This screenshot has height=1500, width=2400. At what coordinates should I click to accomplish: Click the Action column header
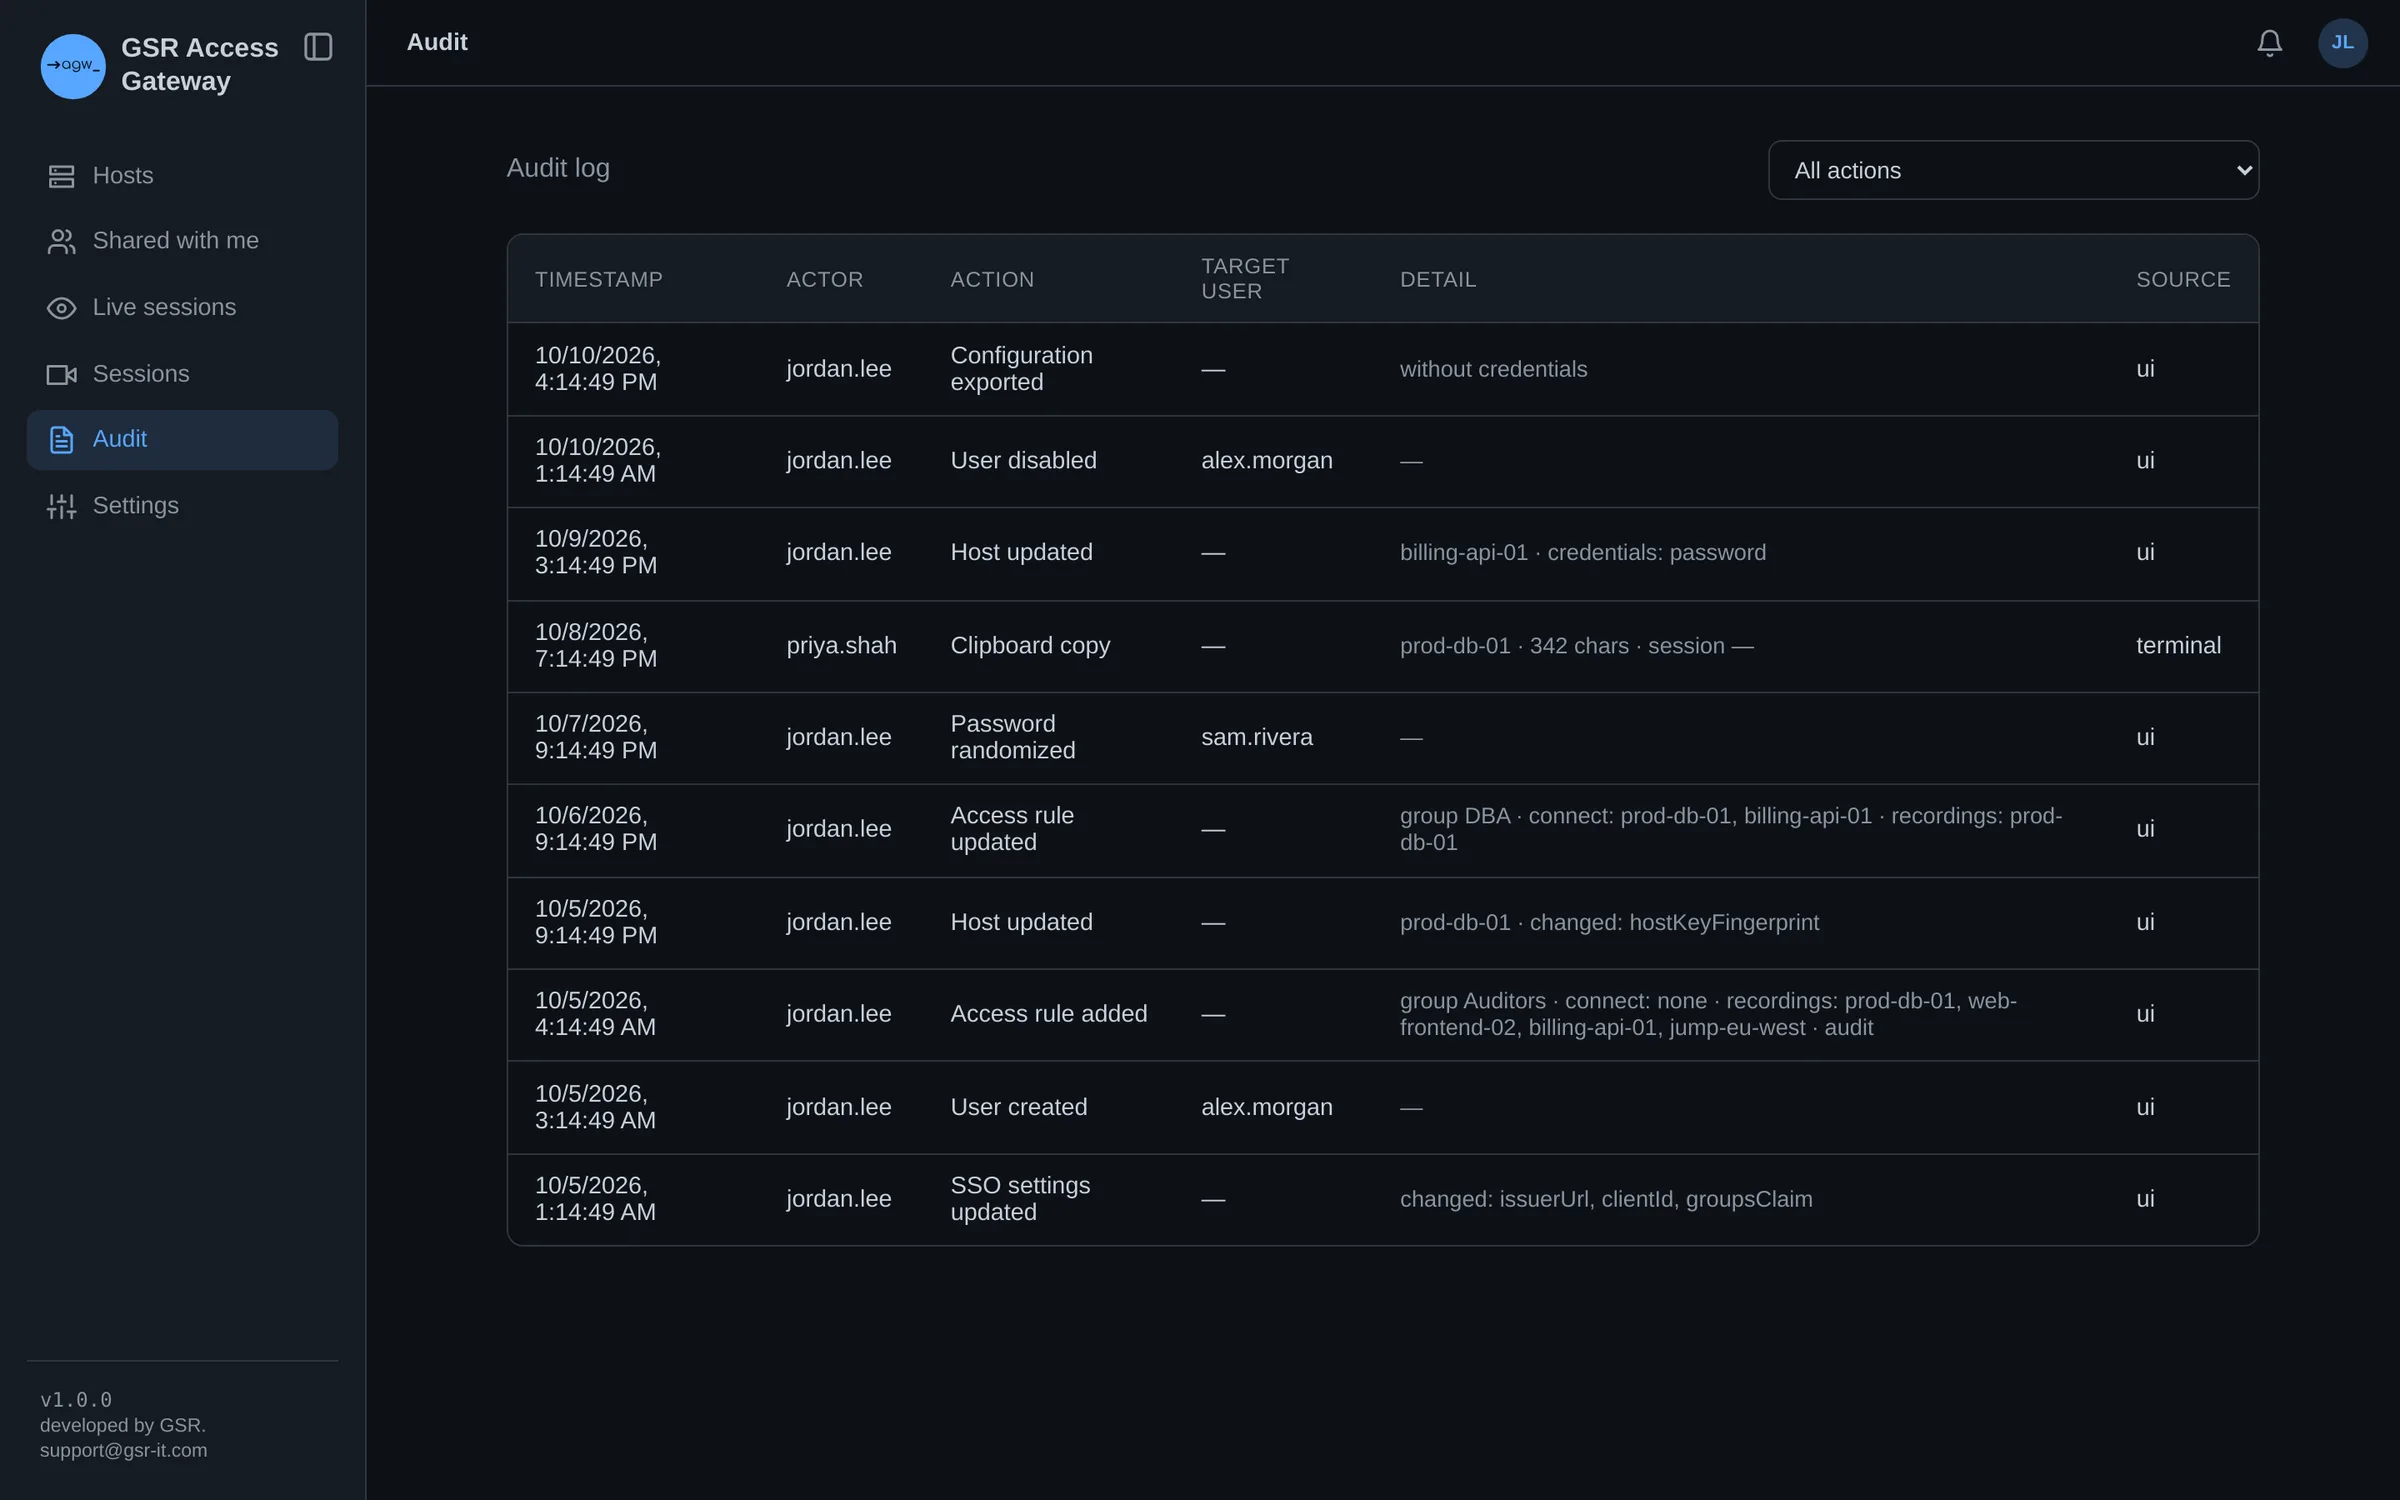992,280
